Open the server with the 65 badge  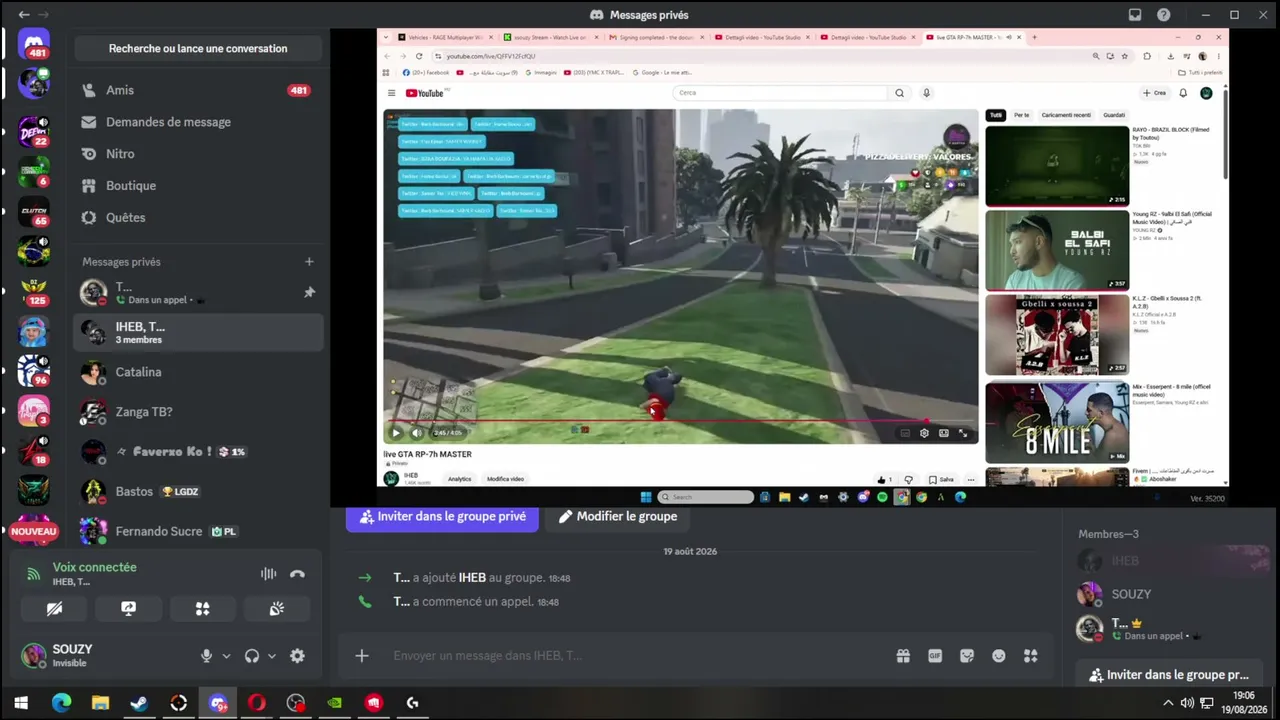pyautogui.click(x=34, y=212)
